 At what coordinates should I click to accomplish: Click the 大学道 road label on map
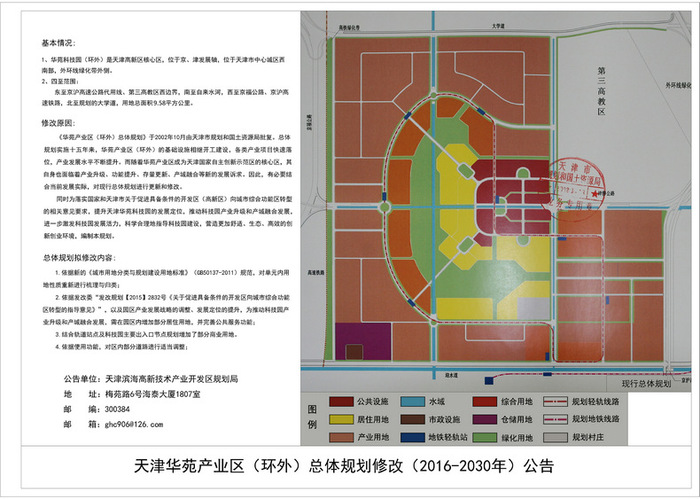click(x=498, y=26)
